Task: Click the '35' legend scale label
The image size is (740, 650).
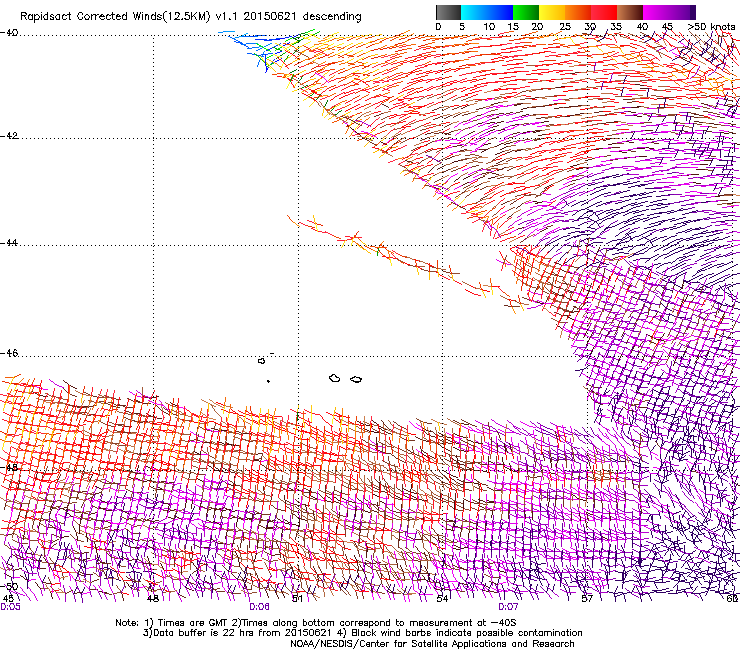Action: coord(616,27)
